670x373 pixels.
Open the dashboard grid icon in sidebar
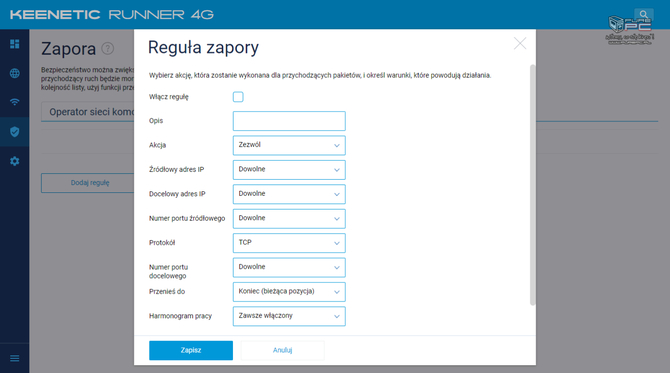(15, 44)
